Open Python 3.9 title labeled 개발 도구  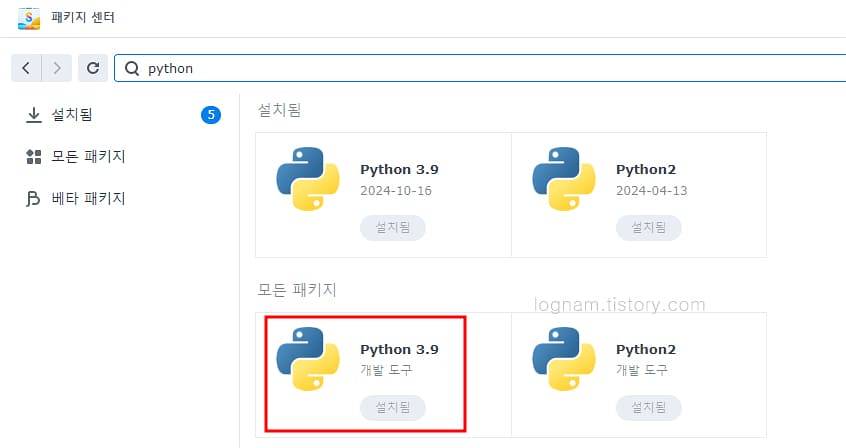click(399, 349)
